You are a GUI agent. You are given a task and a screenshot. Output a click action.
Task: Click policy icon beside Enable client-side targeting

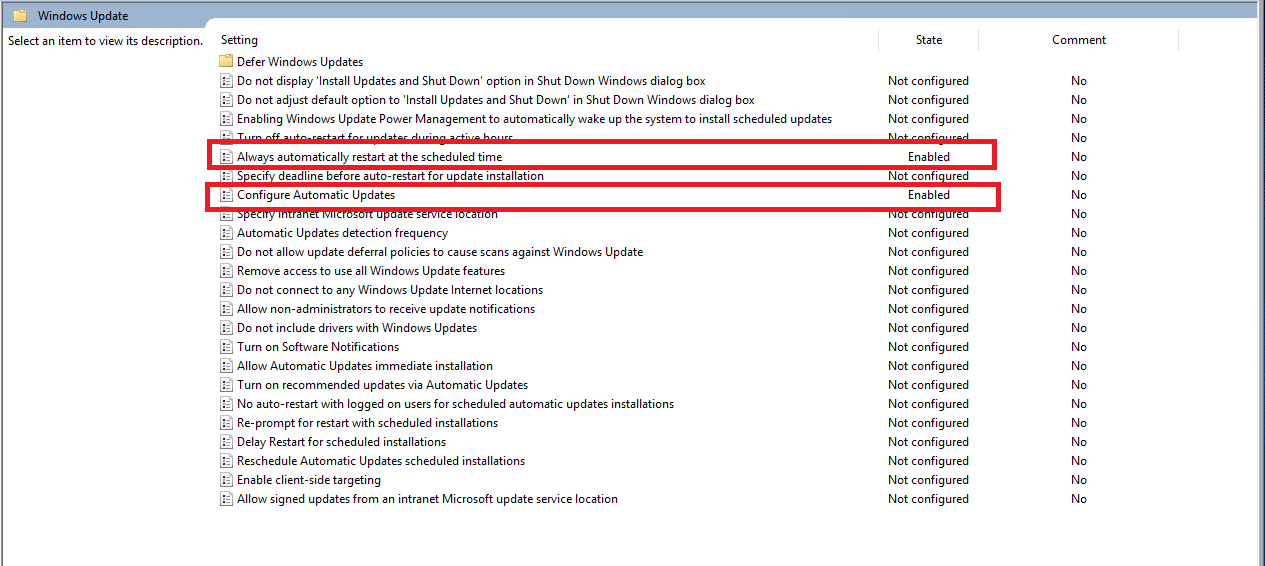pos(226,480)
